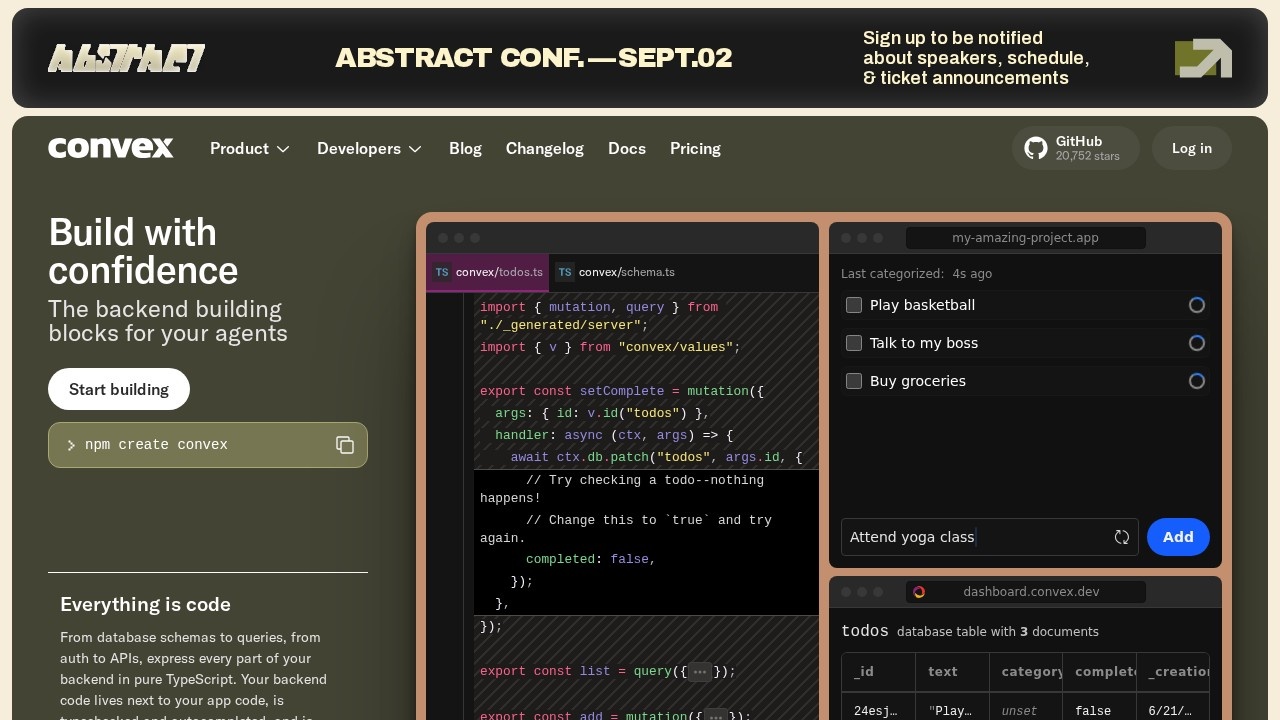
Task: Click the export const setComplete code line
Action: point(622,391)
